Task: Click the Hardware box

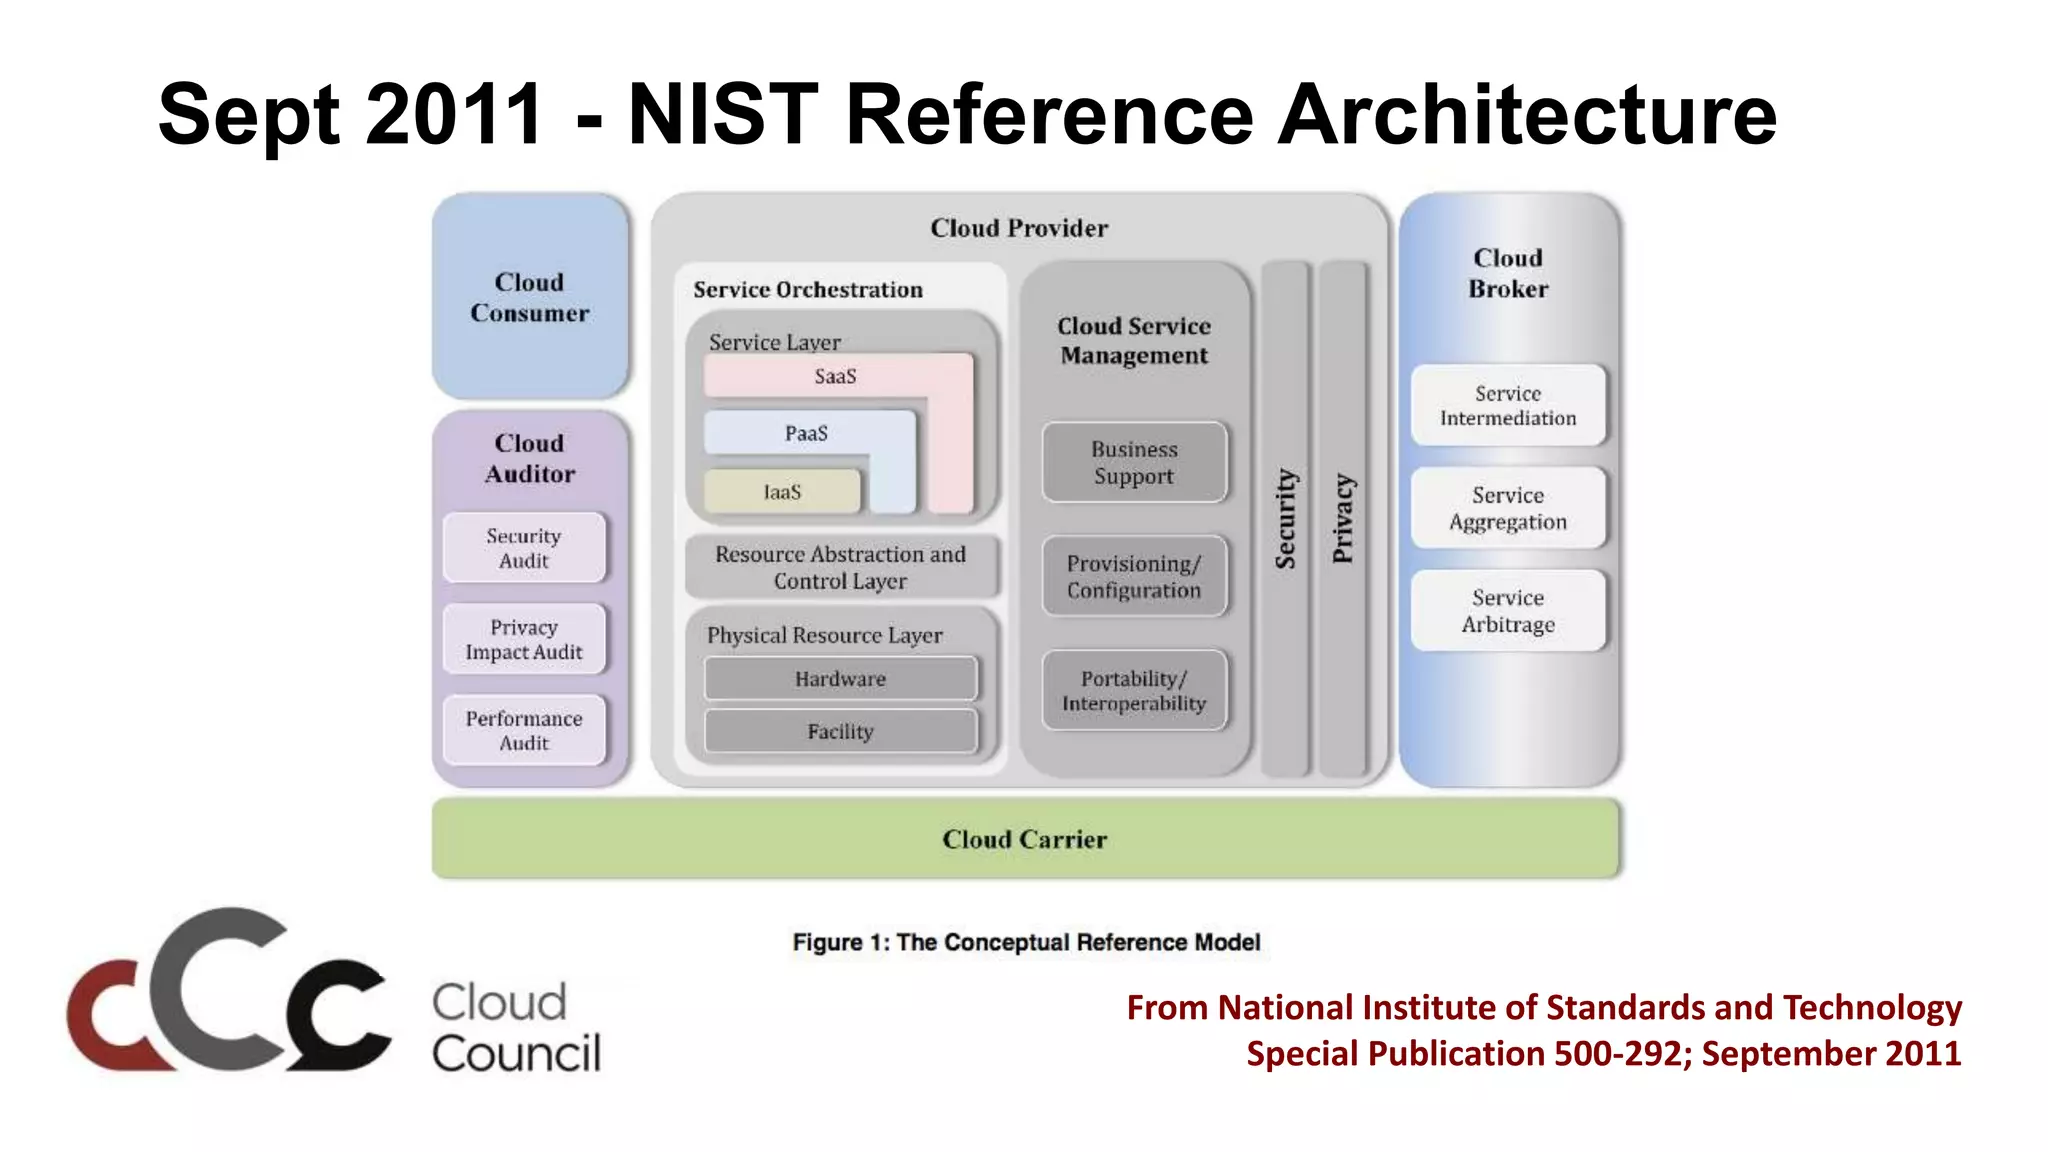Action: (841, 679)
